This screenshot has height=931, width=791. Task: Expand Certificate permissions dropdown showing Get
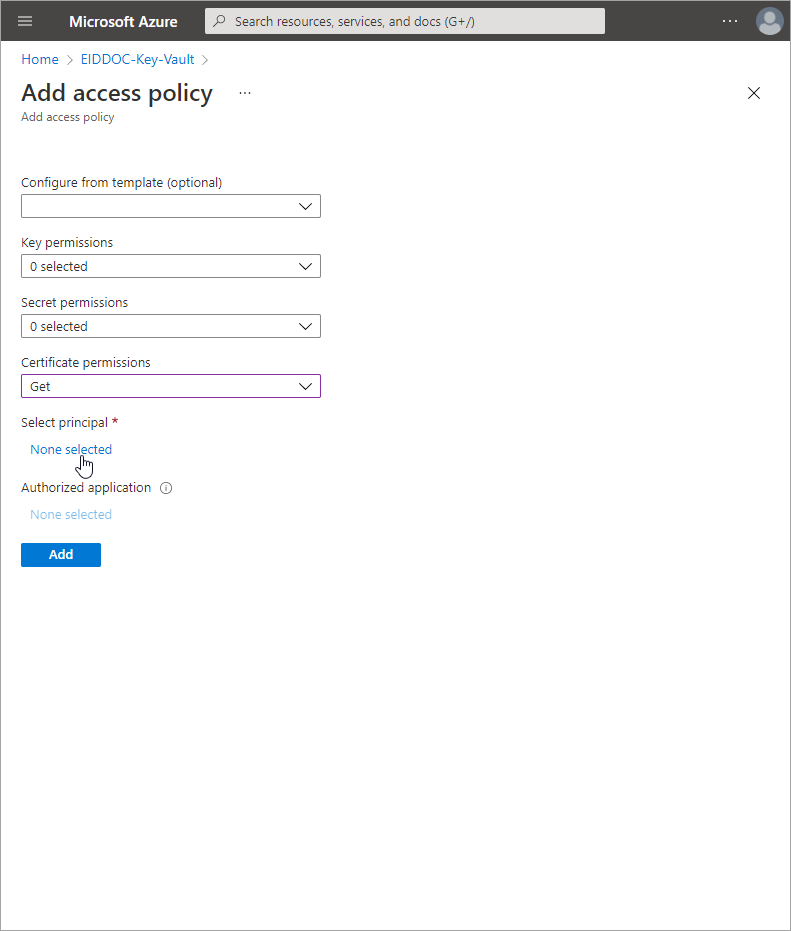(171, 386)
